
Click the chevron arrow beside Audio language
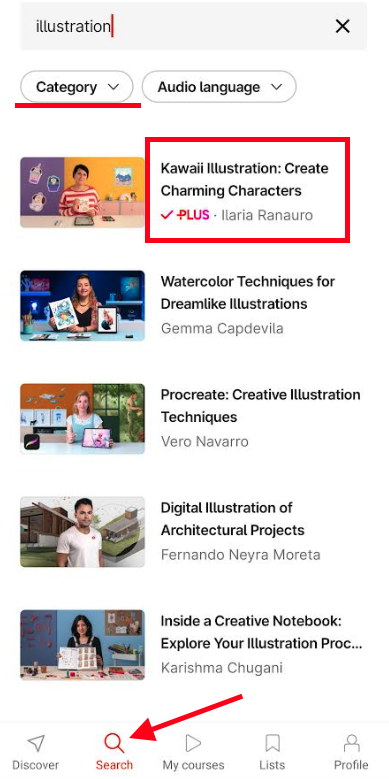(x=276, y=87)
